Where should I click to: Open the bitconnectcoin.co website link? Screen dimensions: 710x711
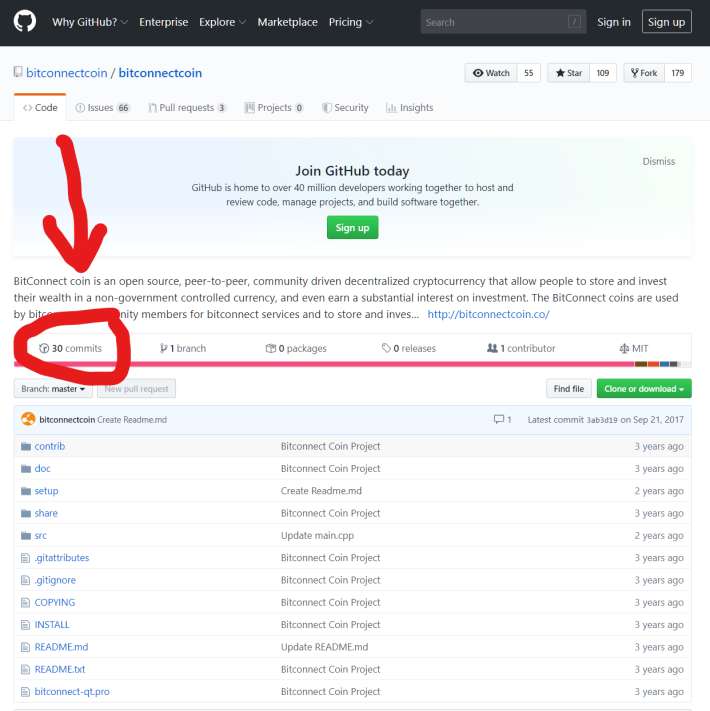coord(488,314)
